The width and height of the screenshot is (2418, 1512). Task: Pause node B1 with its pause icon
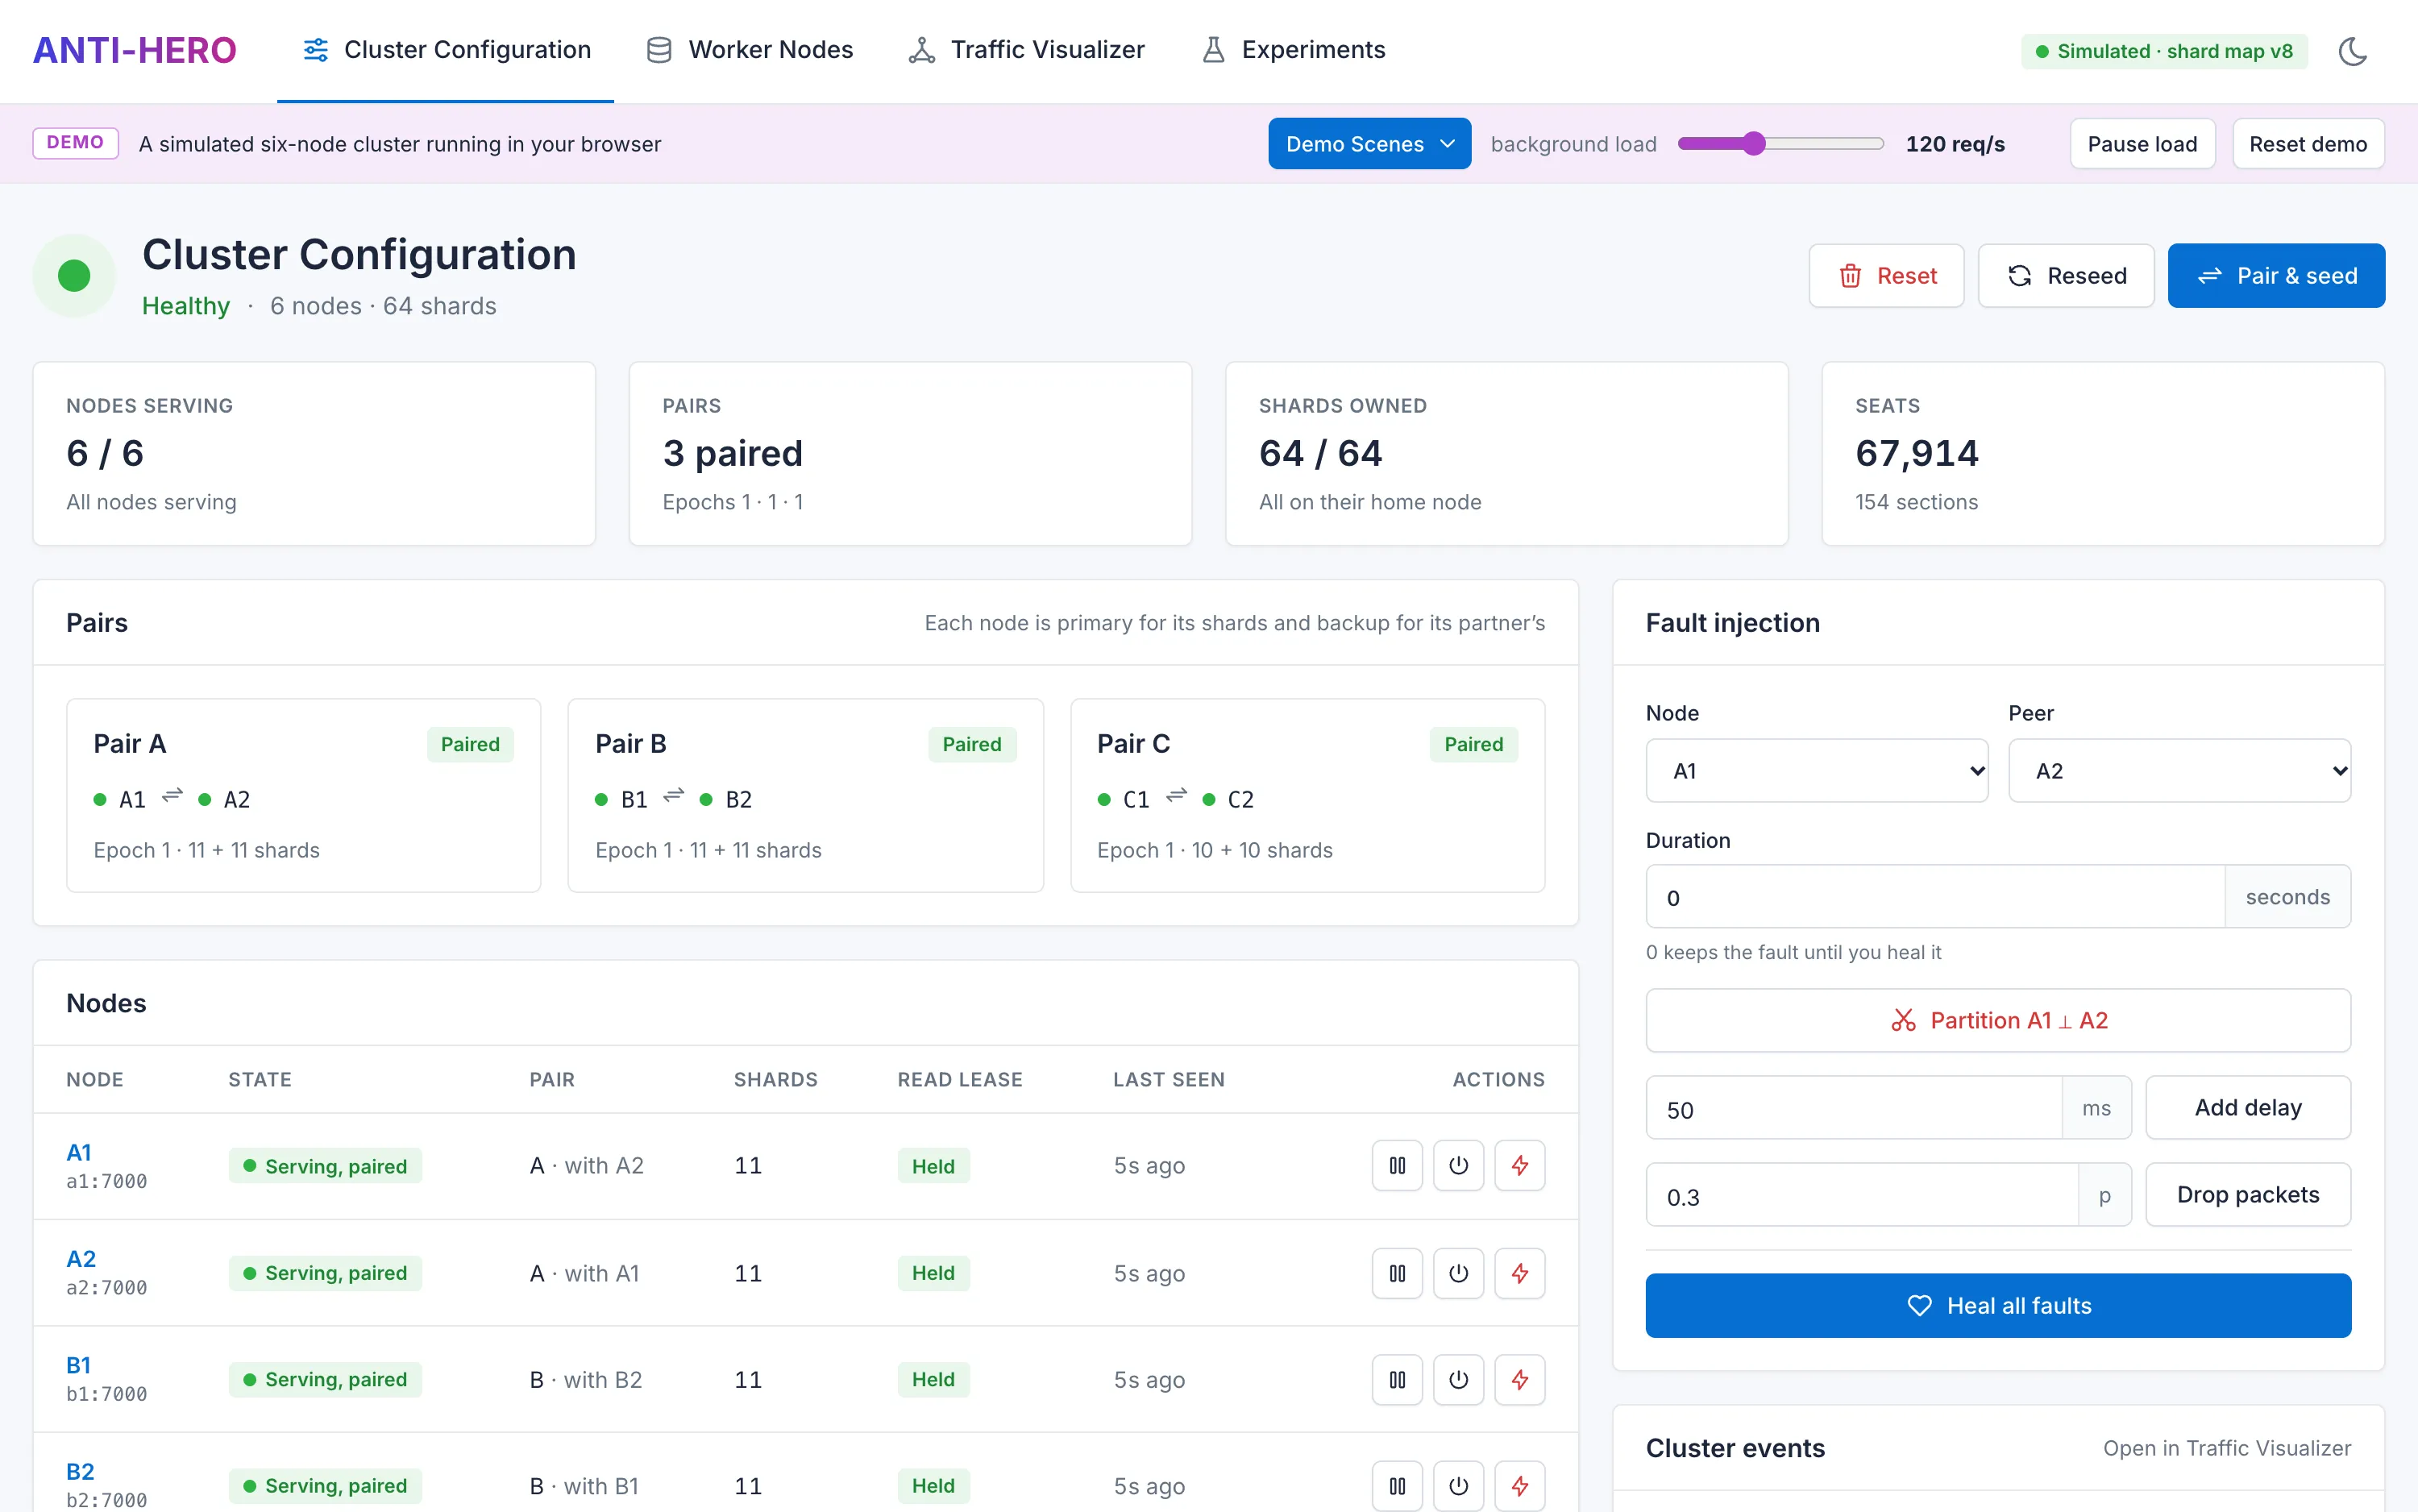[1397, 1379]
